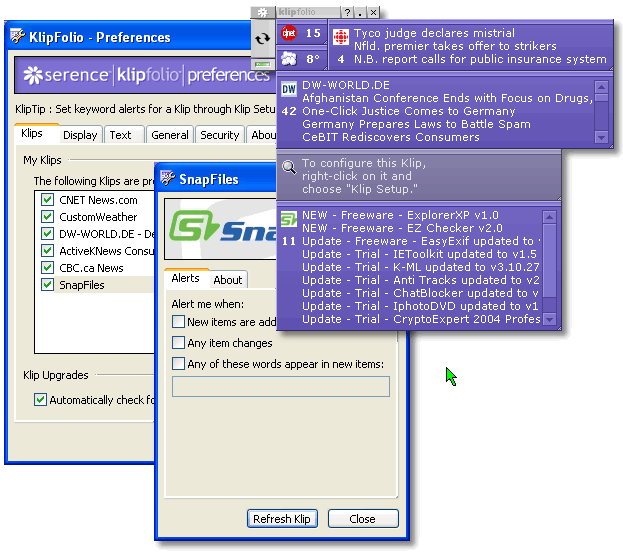Click the CBC logo icon
623x552 pixels.
(341, 38)
